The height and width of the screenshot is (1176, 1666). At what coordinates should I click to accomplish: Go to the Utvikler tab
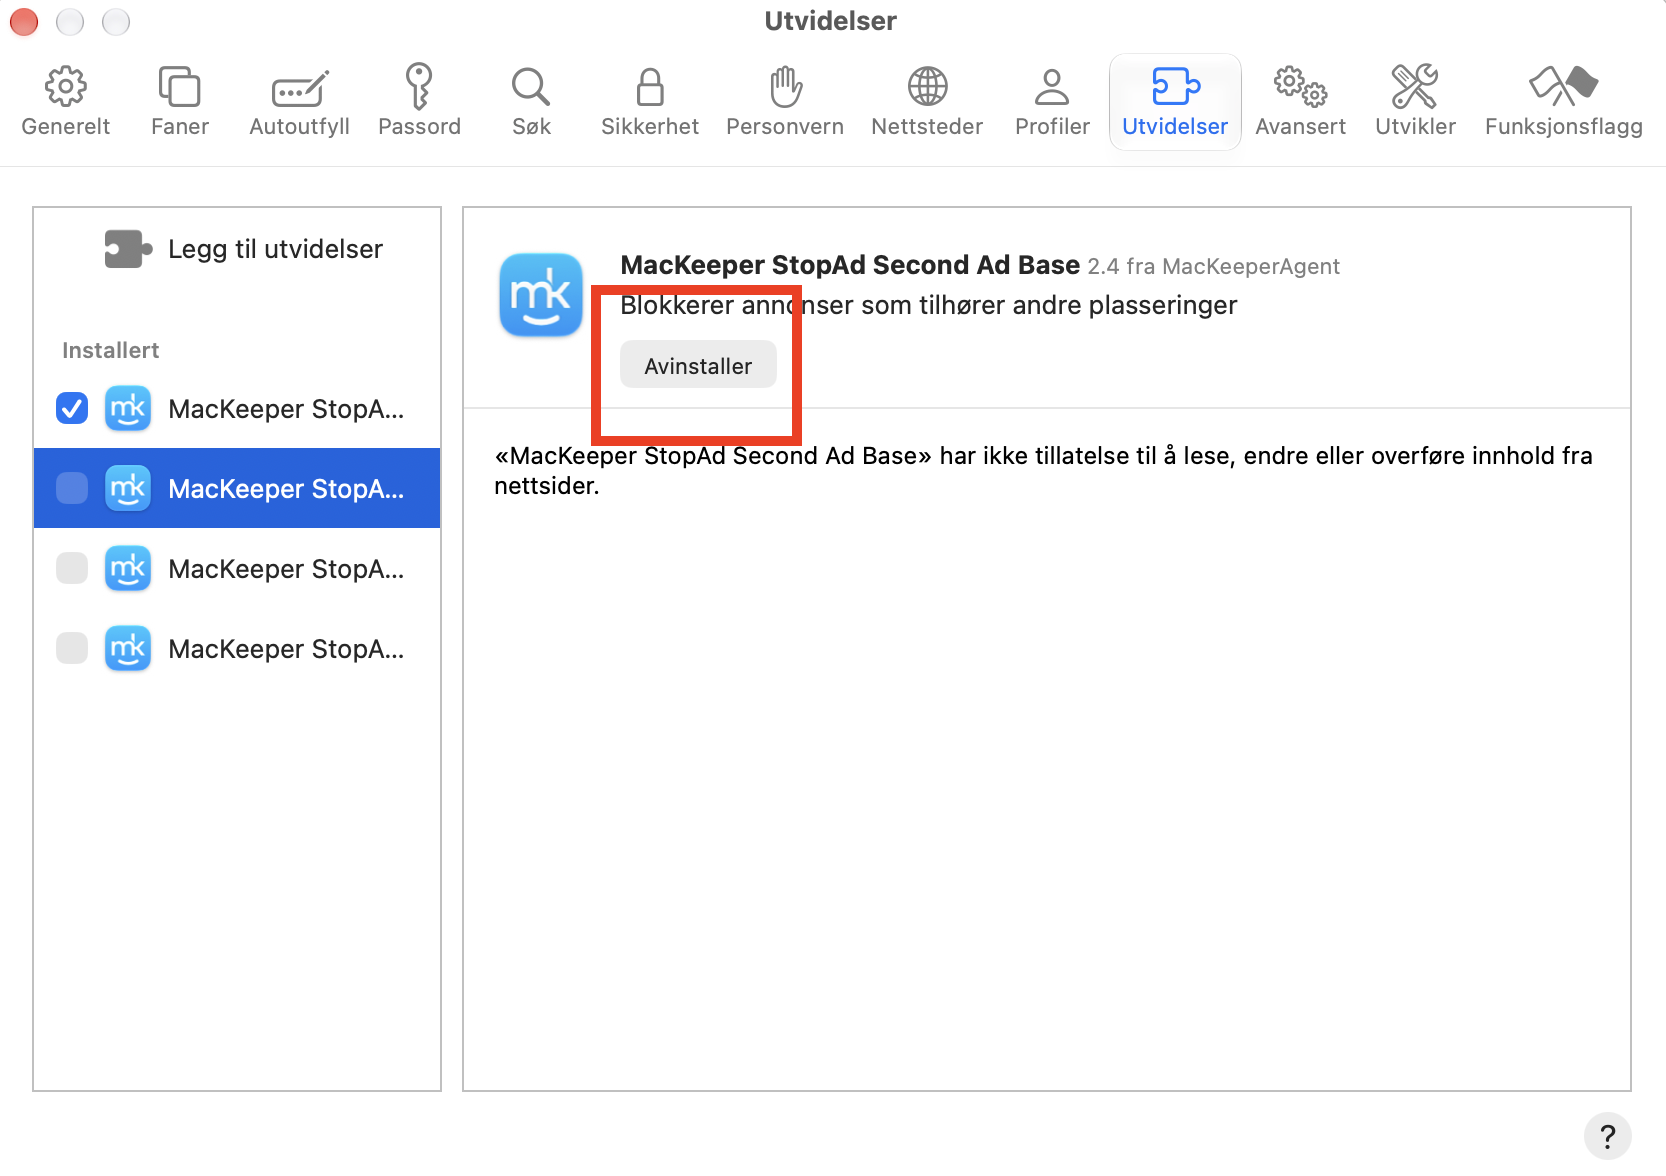pyautogui.click(x=1415, y=101)
